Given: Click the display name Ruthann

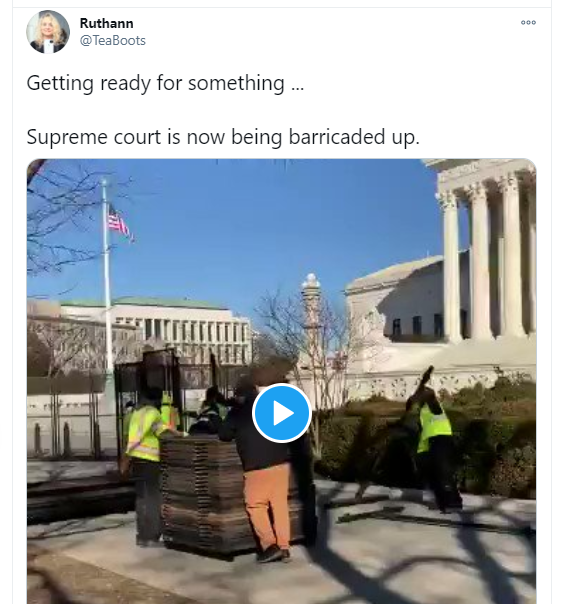Looking at the screenshot, I should [x=106, y=23].
